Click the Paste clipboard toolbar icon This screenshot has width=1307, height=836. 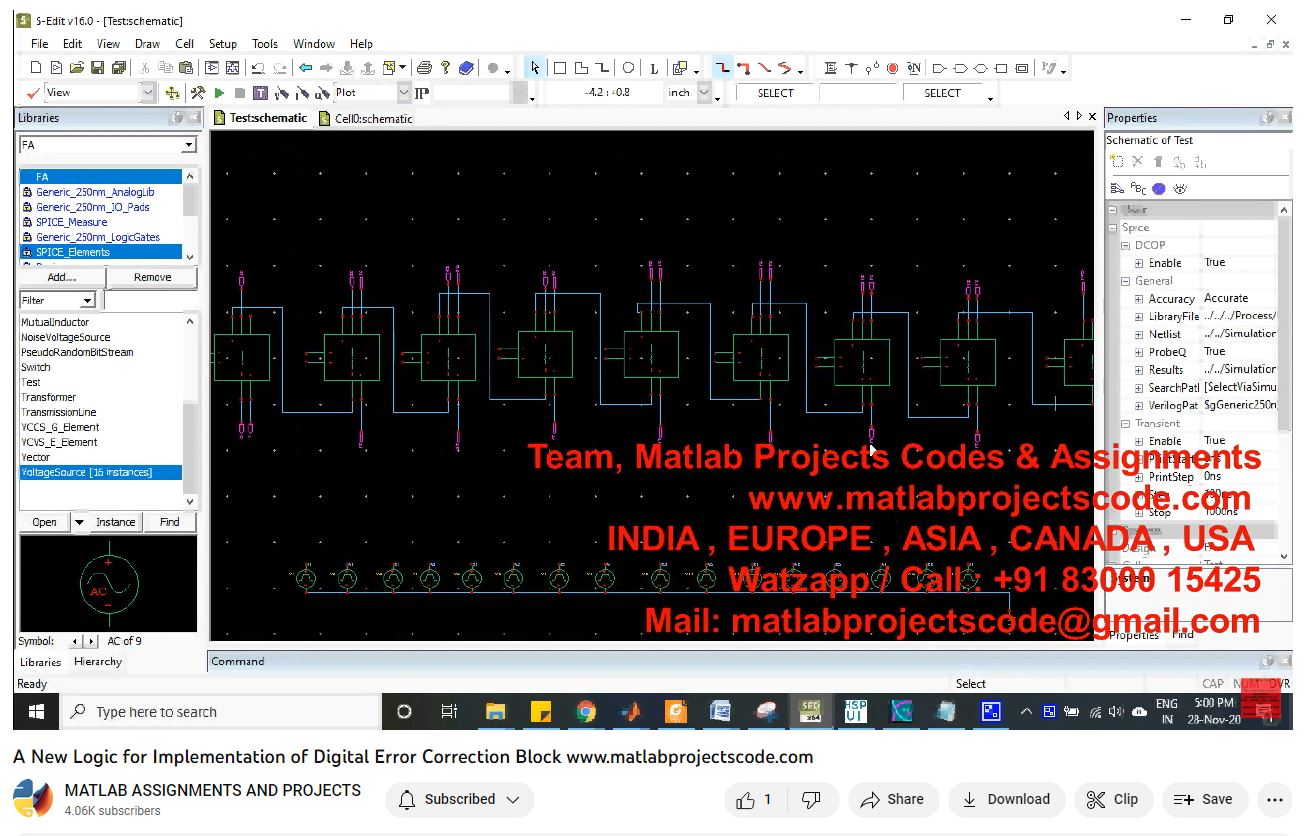click(x=185, y=68)
